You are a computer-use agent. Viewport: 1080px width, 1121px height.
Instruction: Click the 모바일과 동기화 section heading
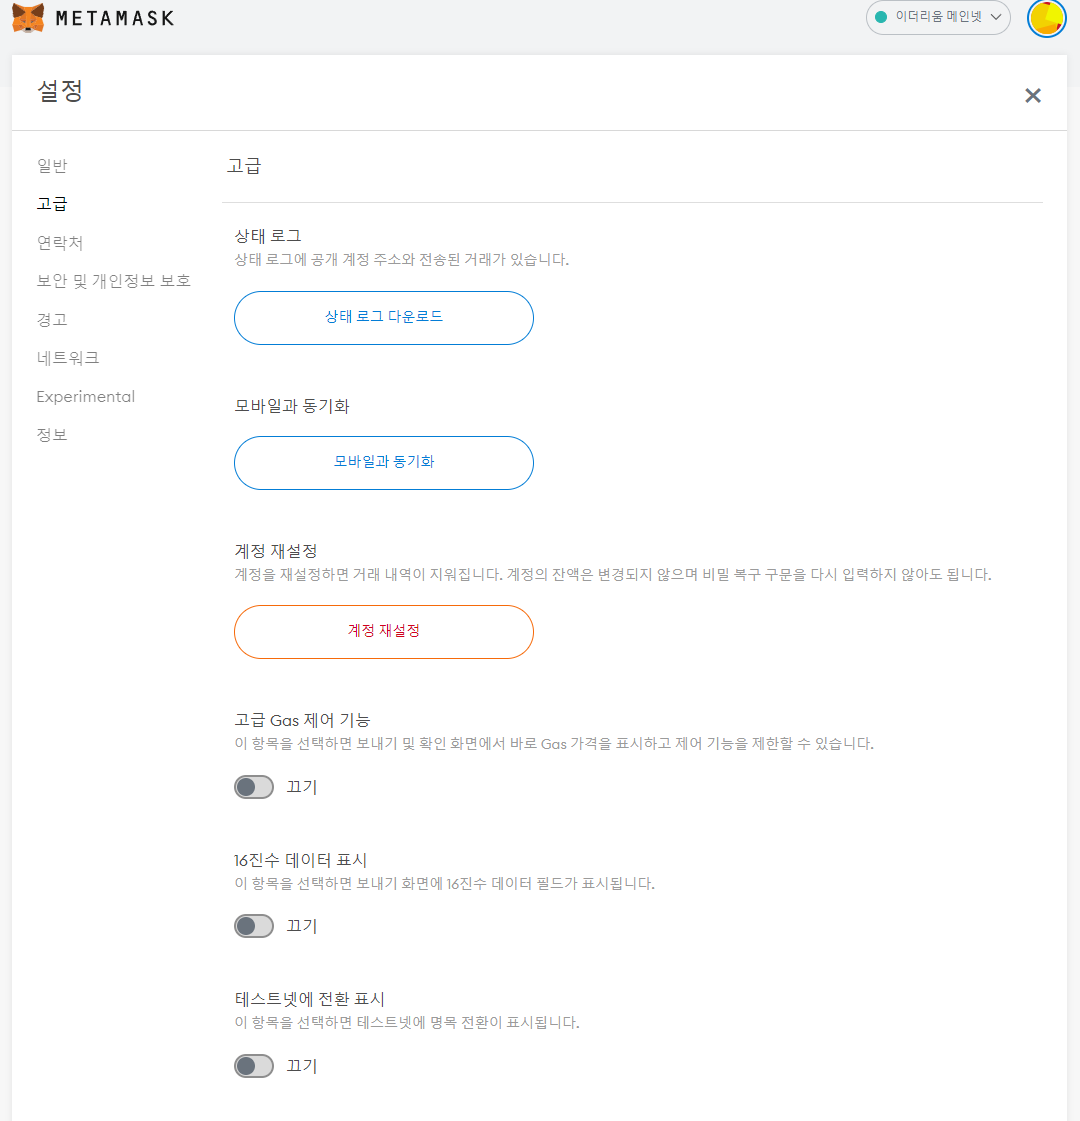[292, 406]
